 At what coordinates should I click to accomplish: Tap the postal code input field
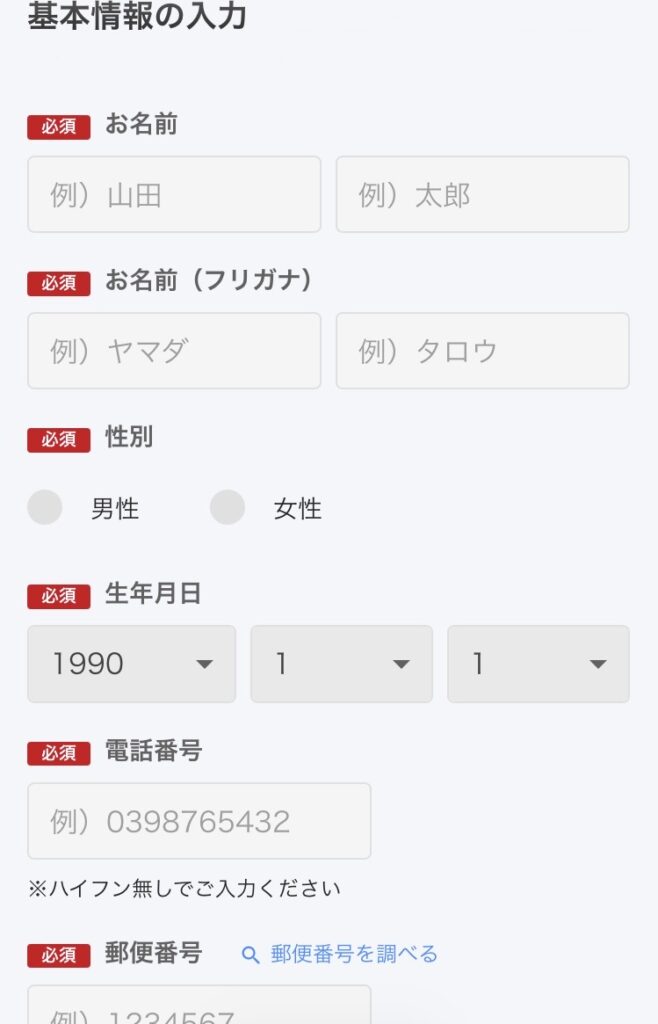coord(199,1008)
